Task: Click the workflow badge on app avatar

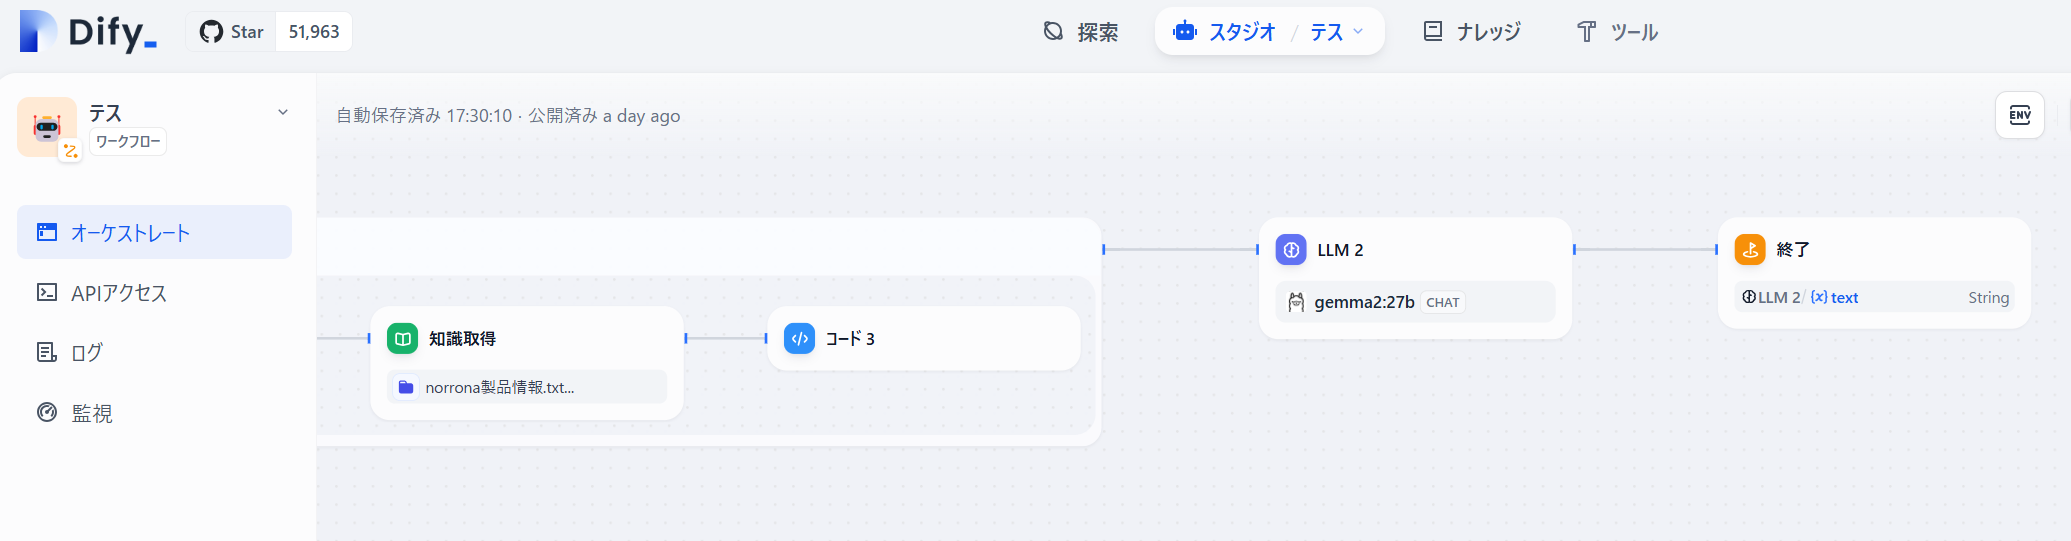Action: point(70,151)
